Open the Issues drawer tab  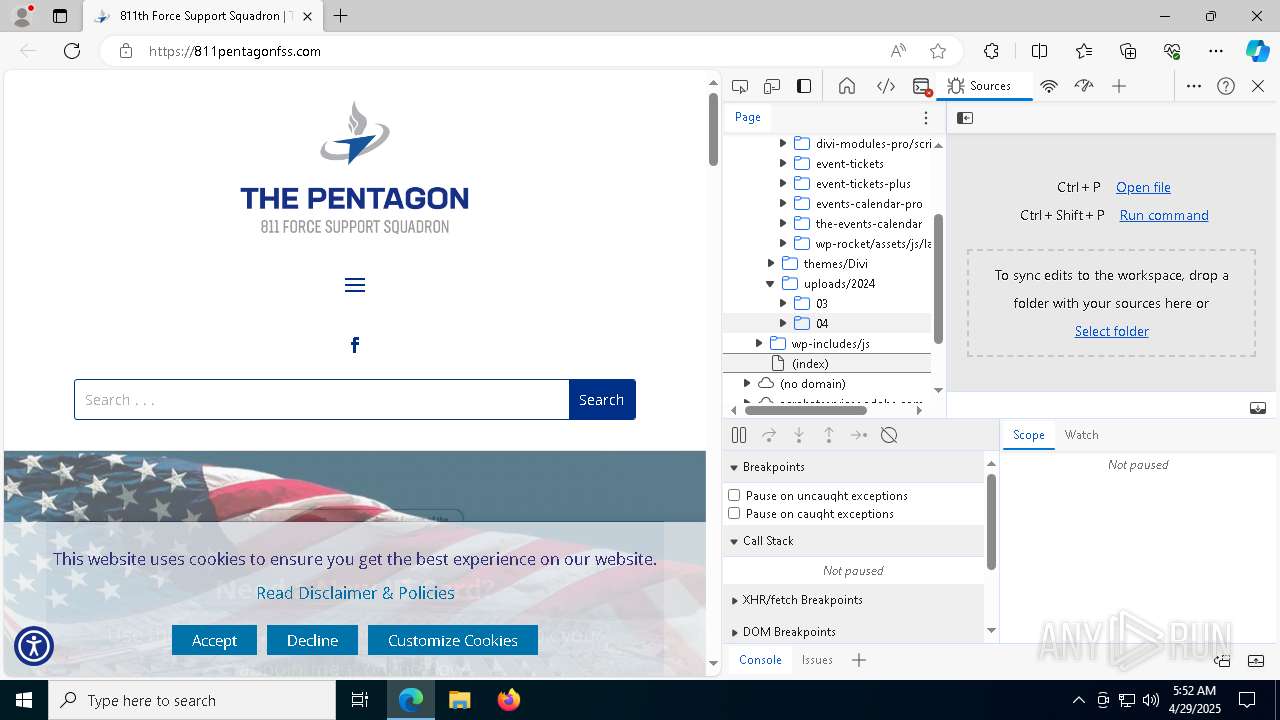click(817, 660)
